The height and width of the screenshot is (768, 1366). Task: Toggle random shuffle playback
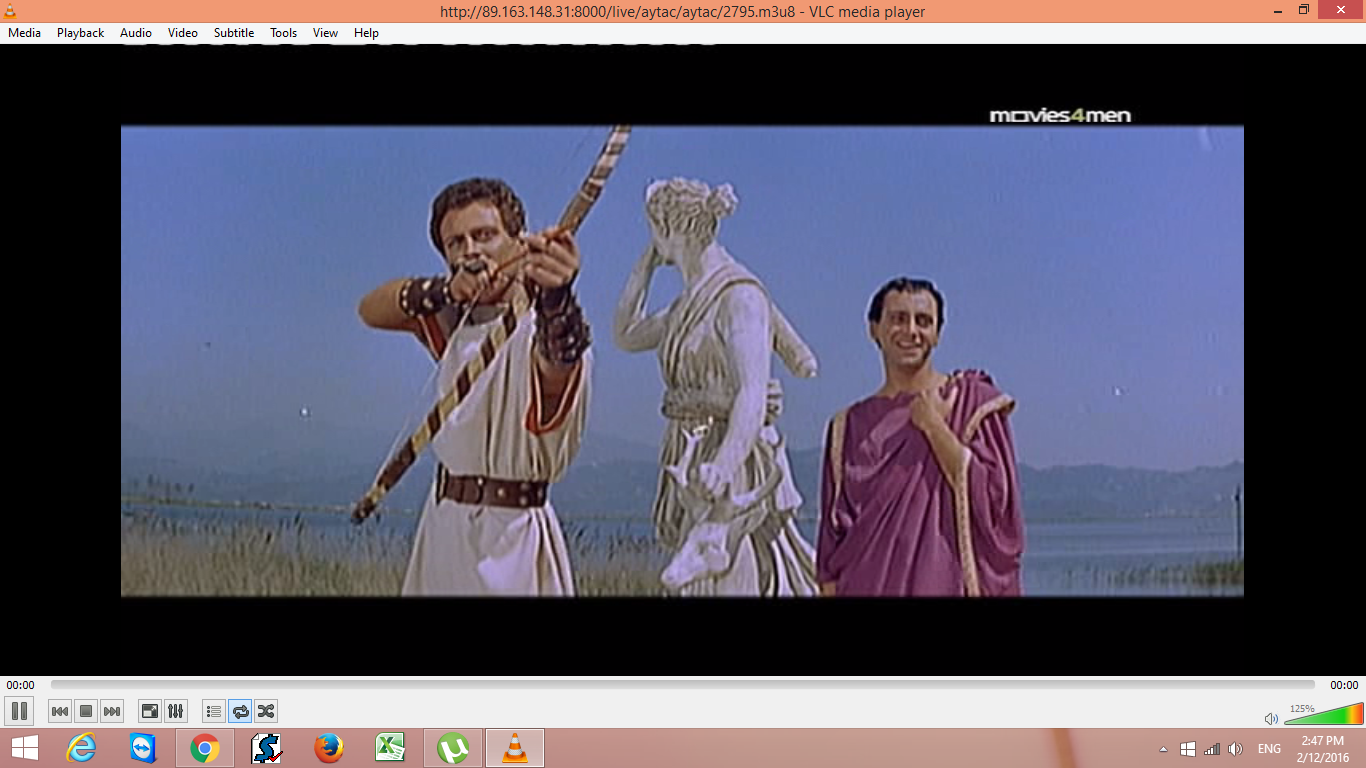(x=266, y=711)
